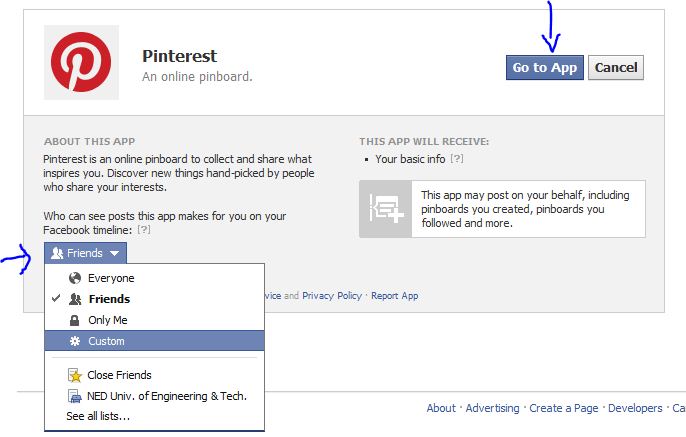Screen dimensions: 686x437
Task: Open help tooltip next to Facebook timeline
Action: (144, 230)
